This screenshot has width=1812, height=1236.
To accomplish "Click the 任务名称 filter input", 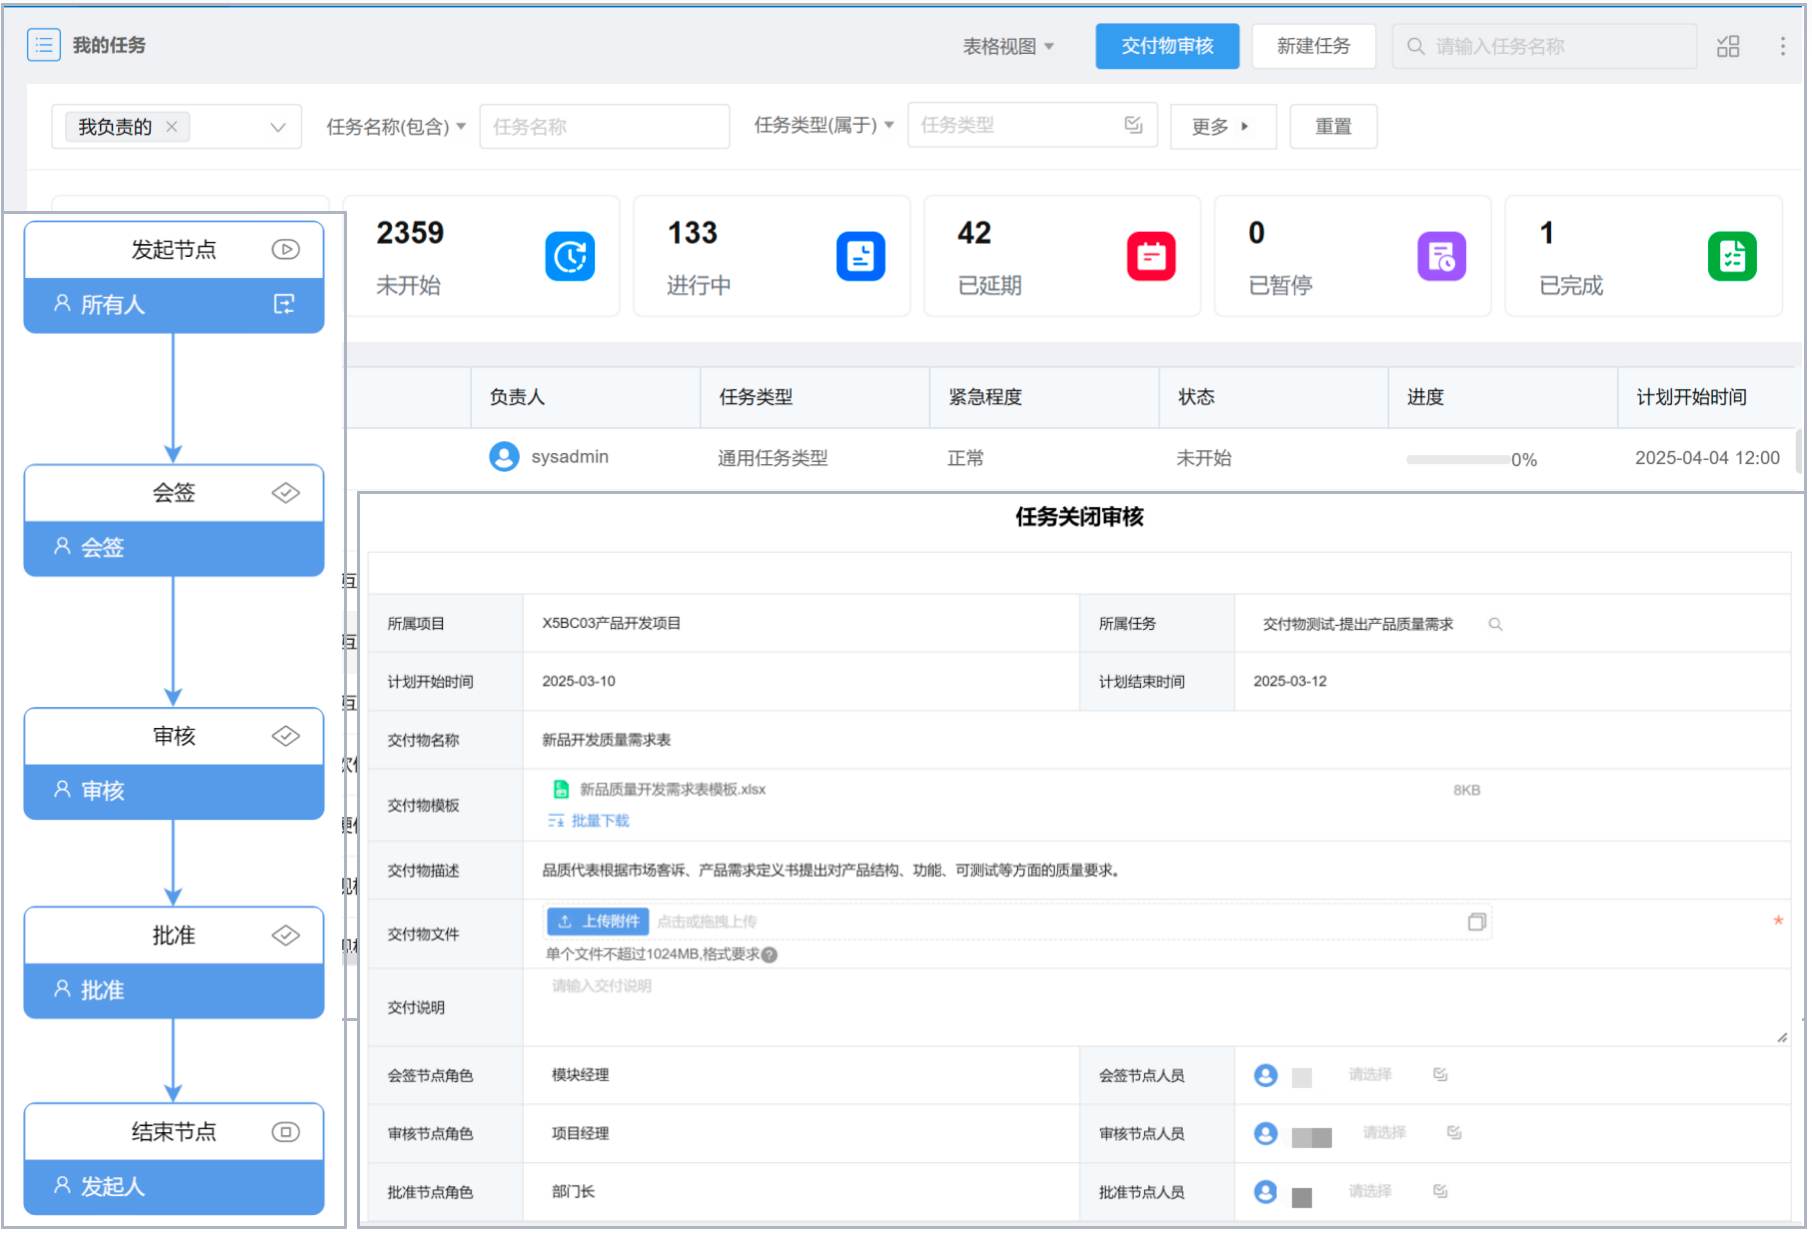I will pos(604,127).
